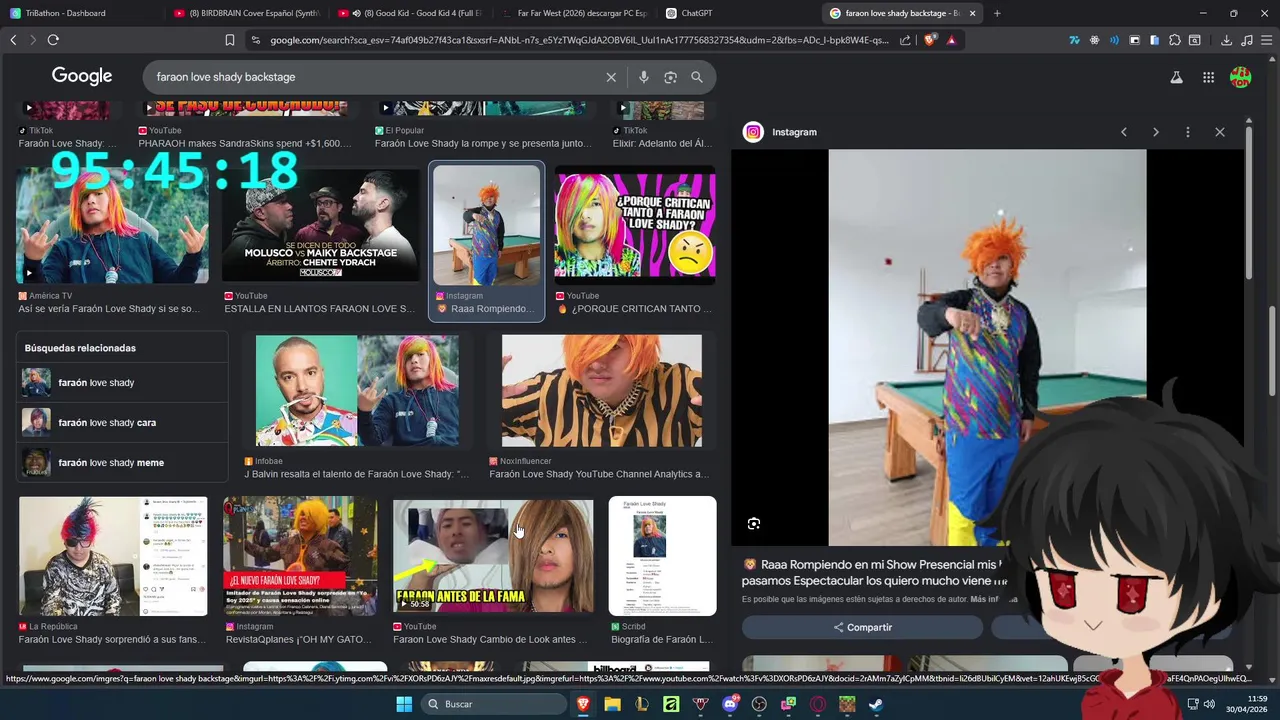Screen dimensions: 1280x720
Task: Click the Compartir button
Action: [x=862, y=627]
